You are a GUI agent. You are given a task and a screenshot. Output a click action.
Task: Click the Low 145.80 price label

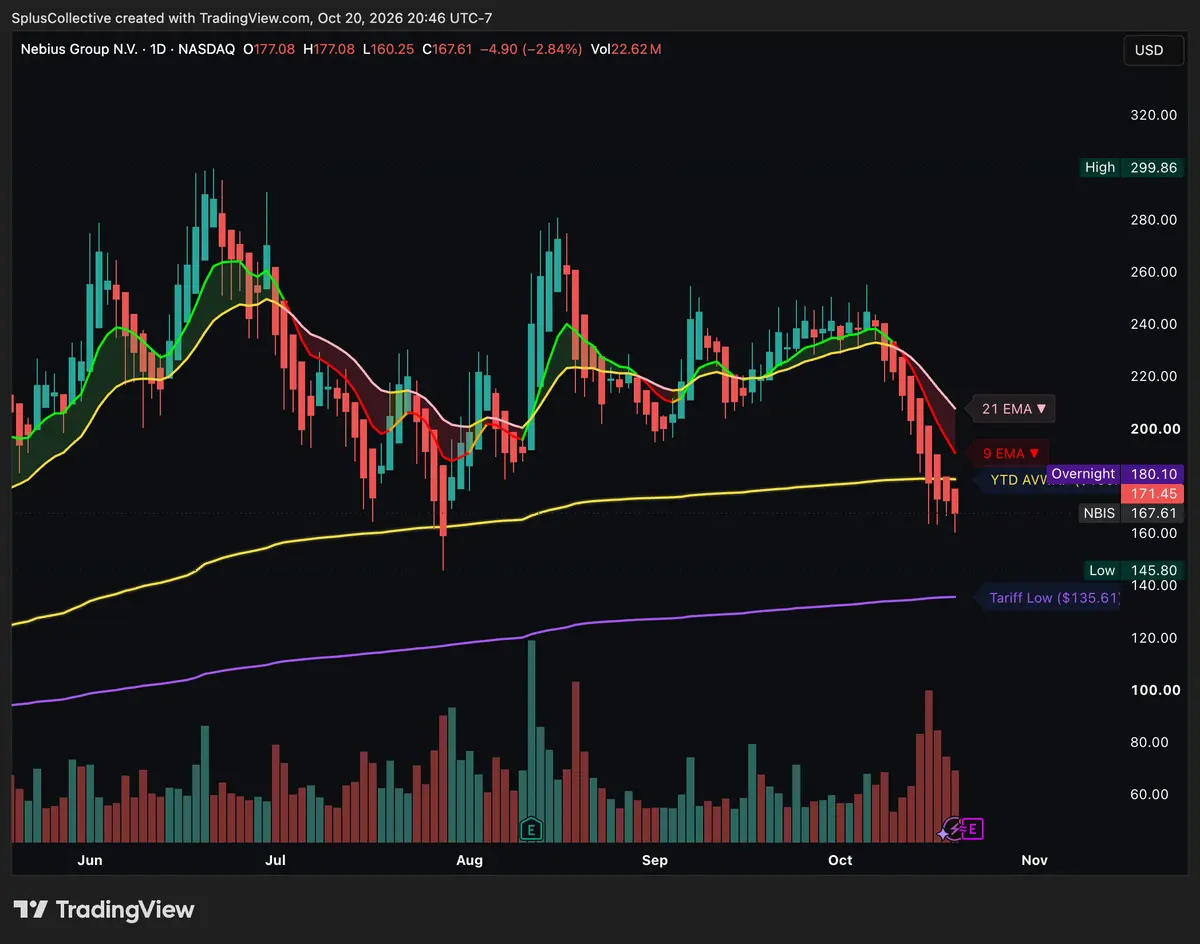point(1134,570)
